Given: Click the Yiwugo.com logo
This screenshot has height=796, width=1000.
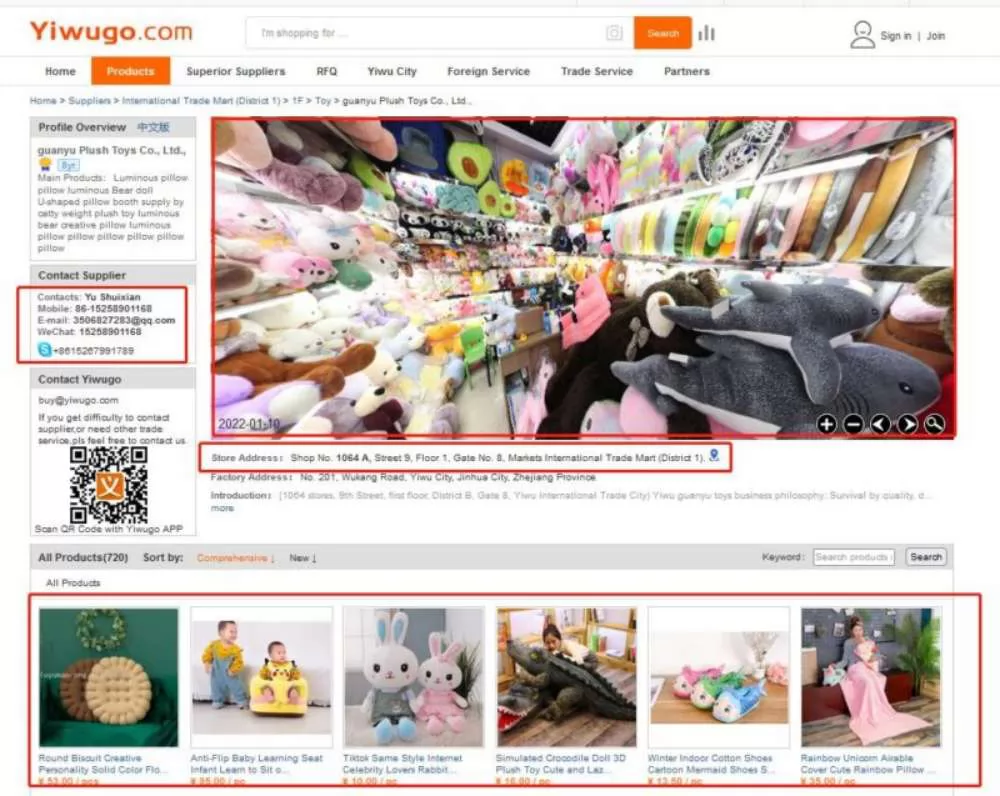Looking at the screenshot, I should (111, 31).
